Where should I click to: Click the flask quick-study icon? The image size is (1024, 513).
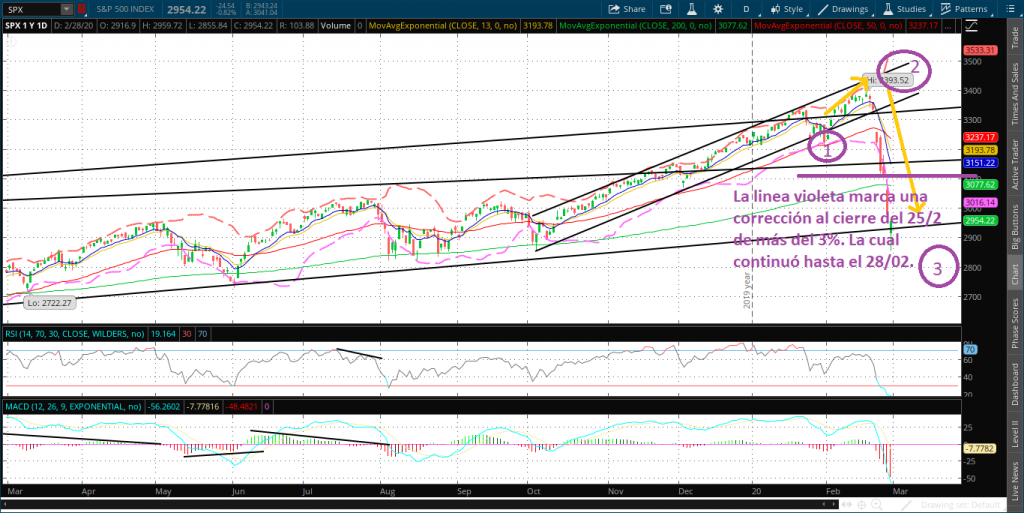pos(692,9)
